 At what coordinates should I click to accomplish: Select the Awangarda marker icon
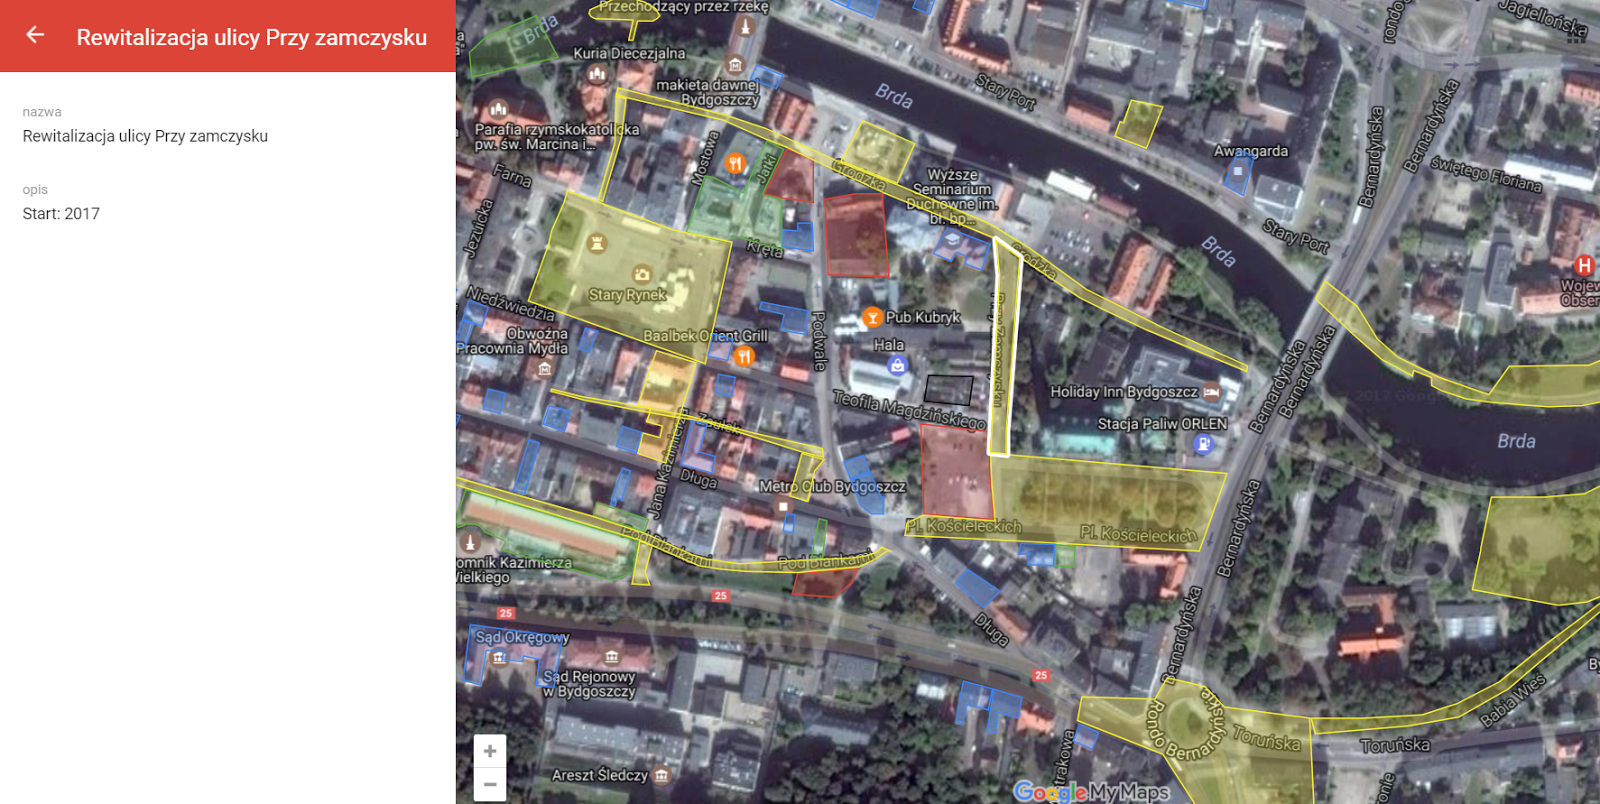pyautogui.click(x=1238, y=171)
